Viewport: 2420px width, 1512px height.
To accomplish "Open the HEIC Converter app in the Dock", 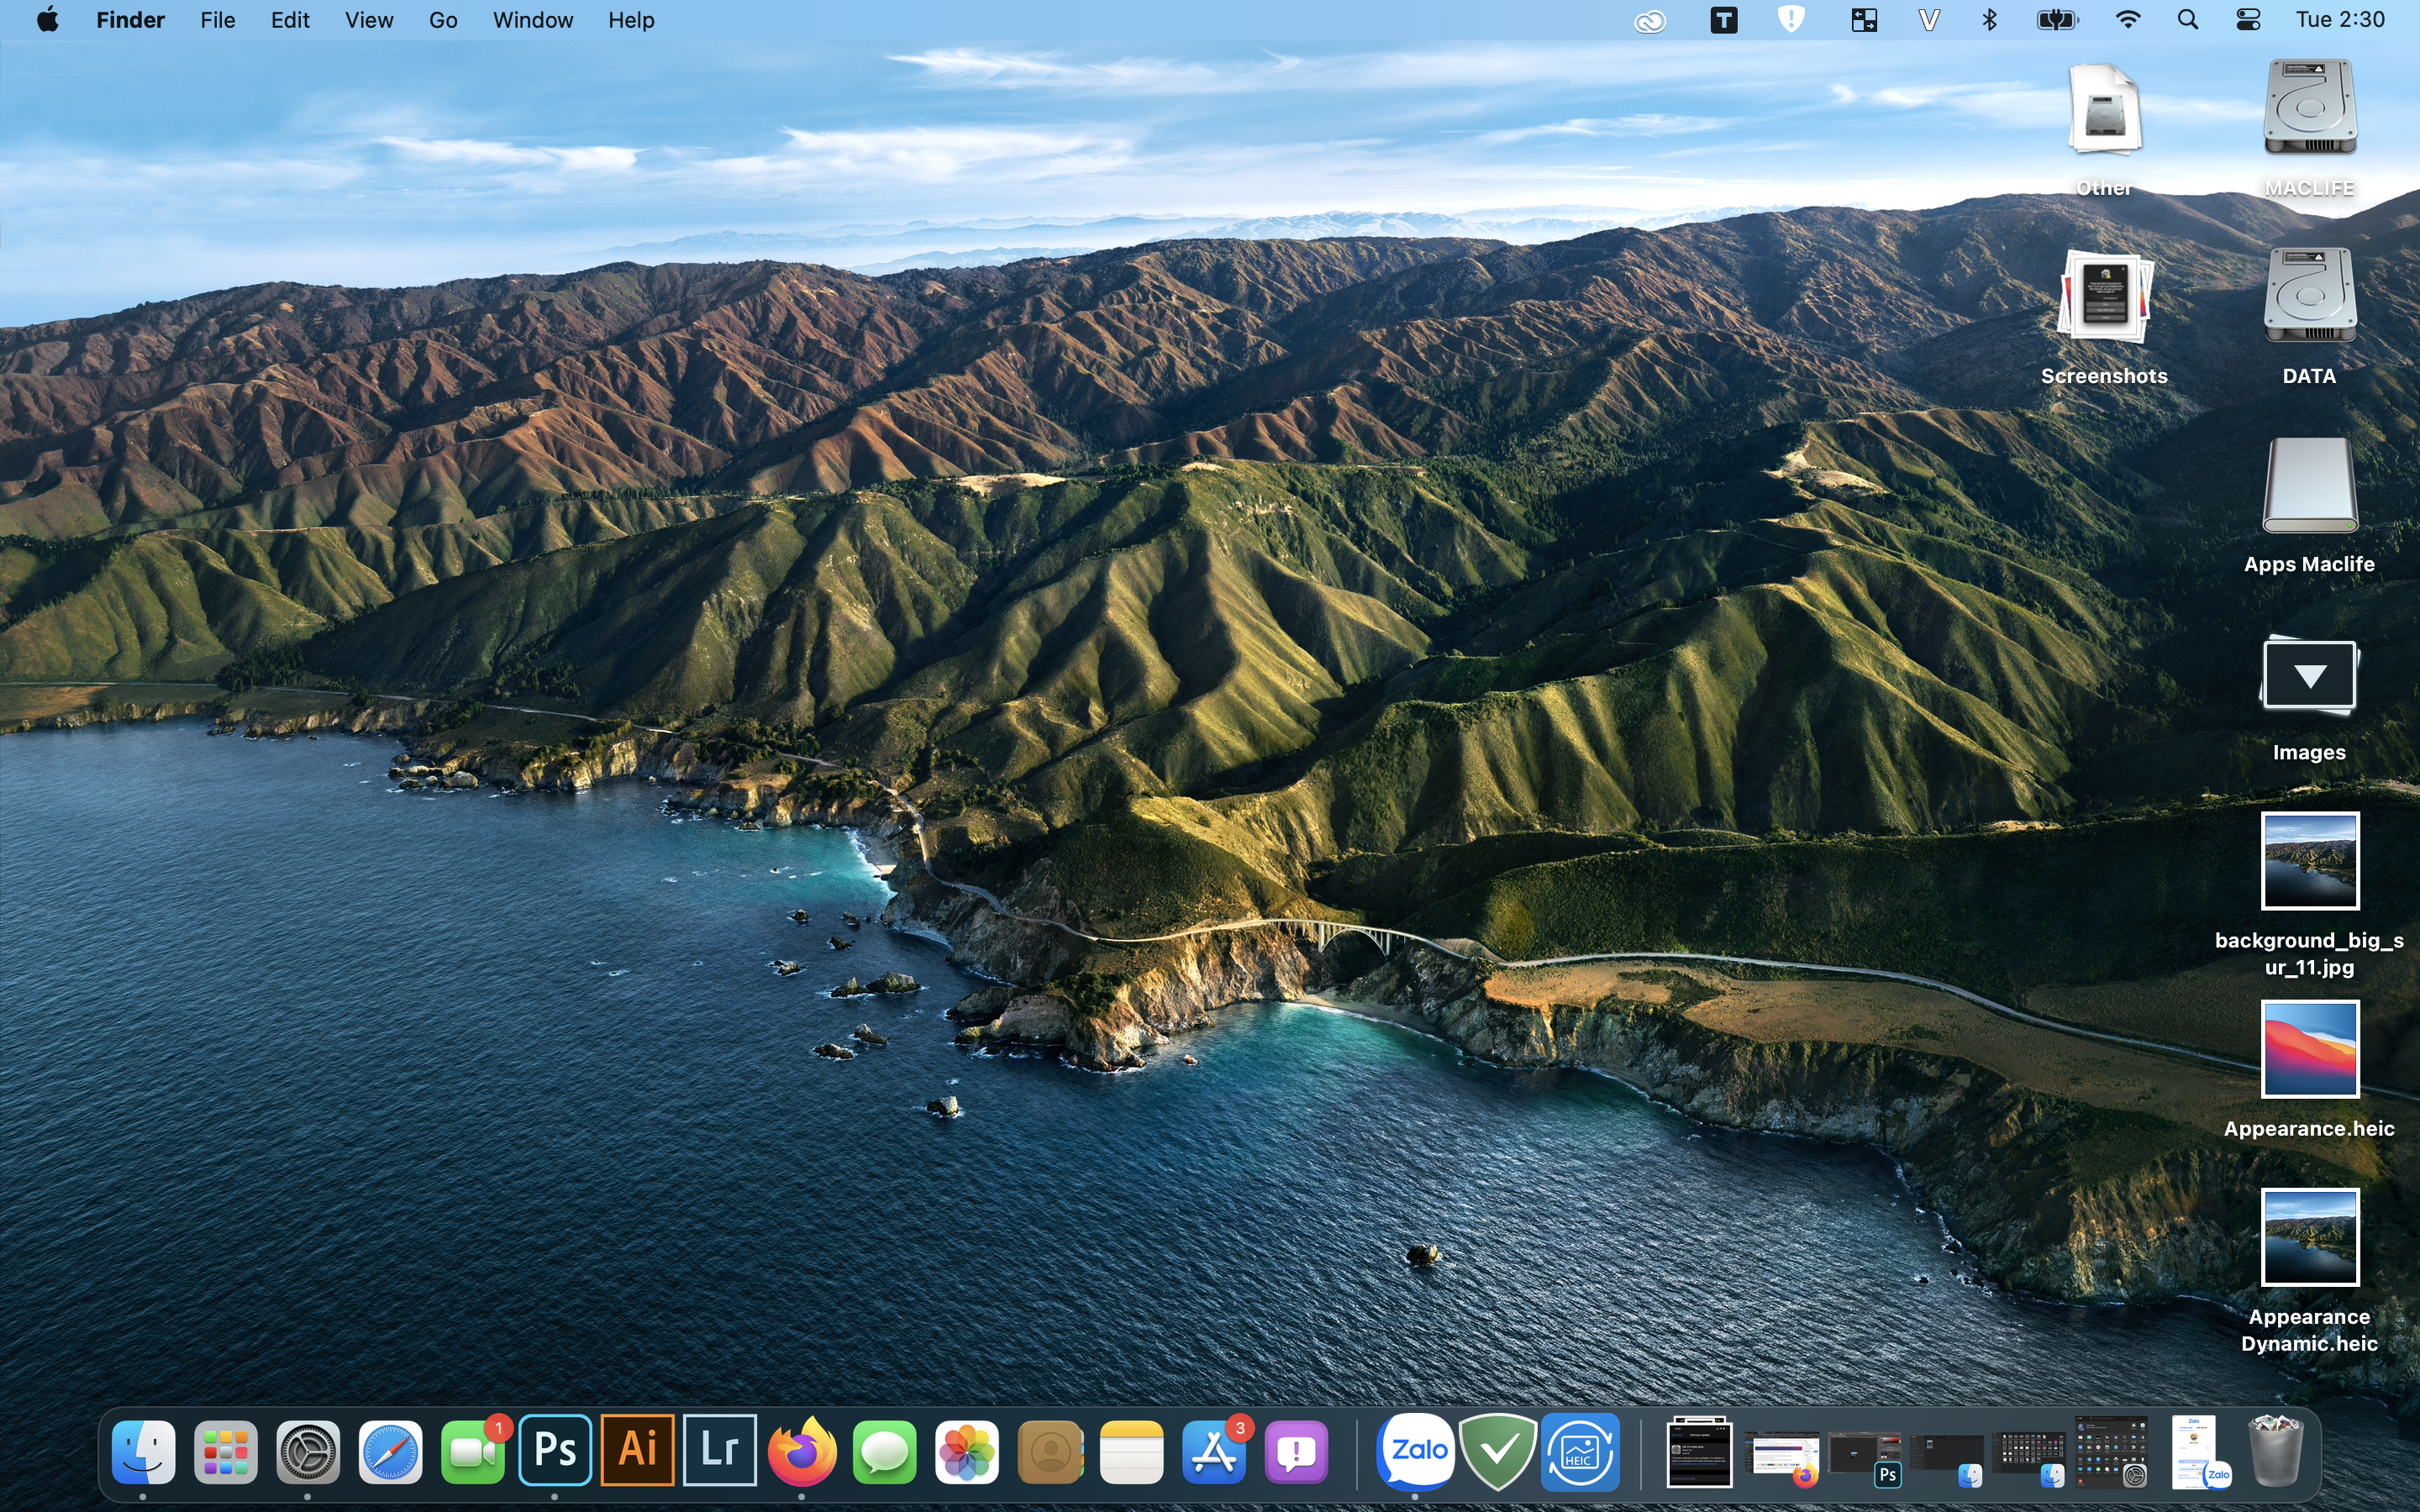I will [x=1581, y=1452].
